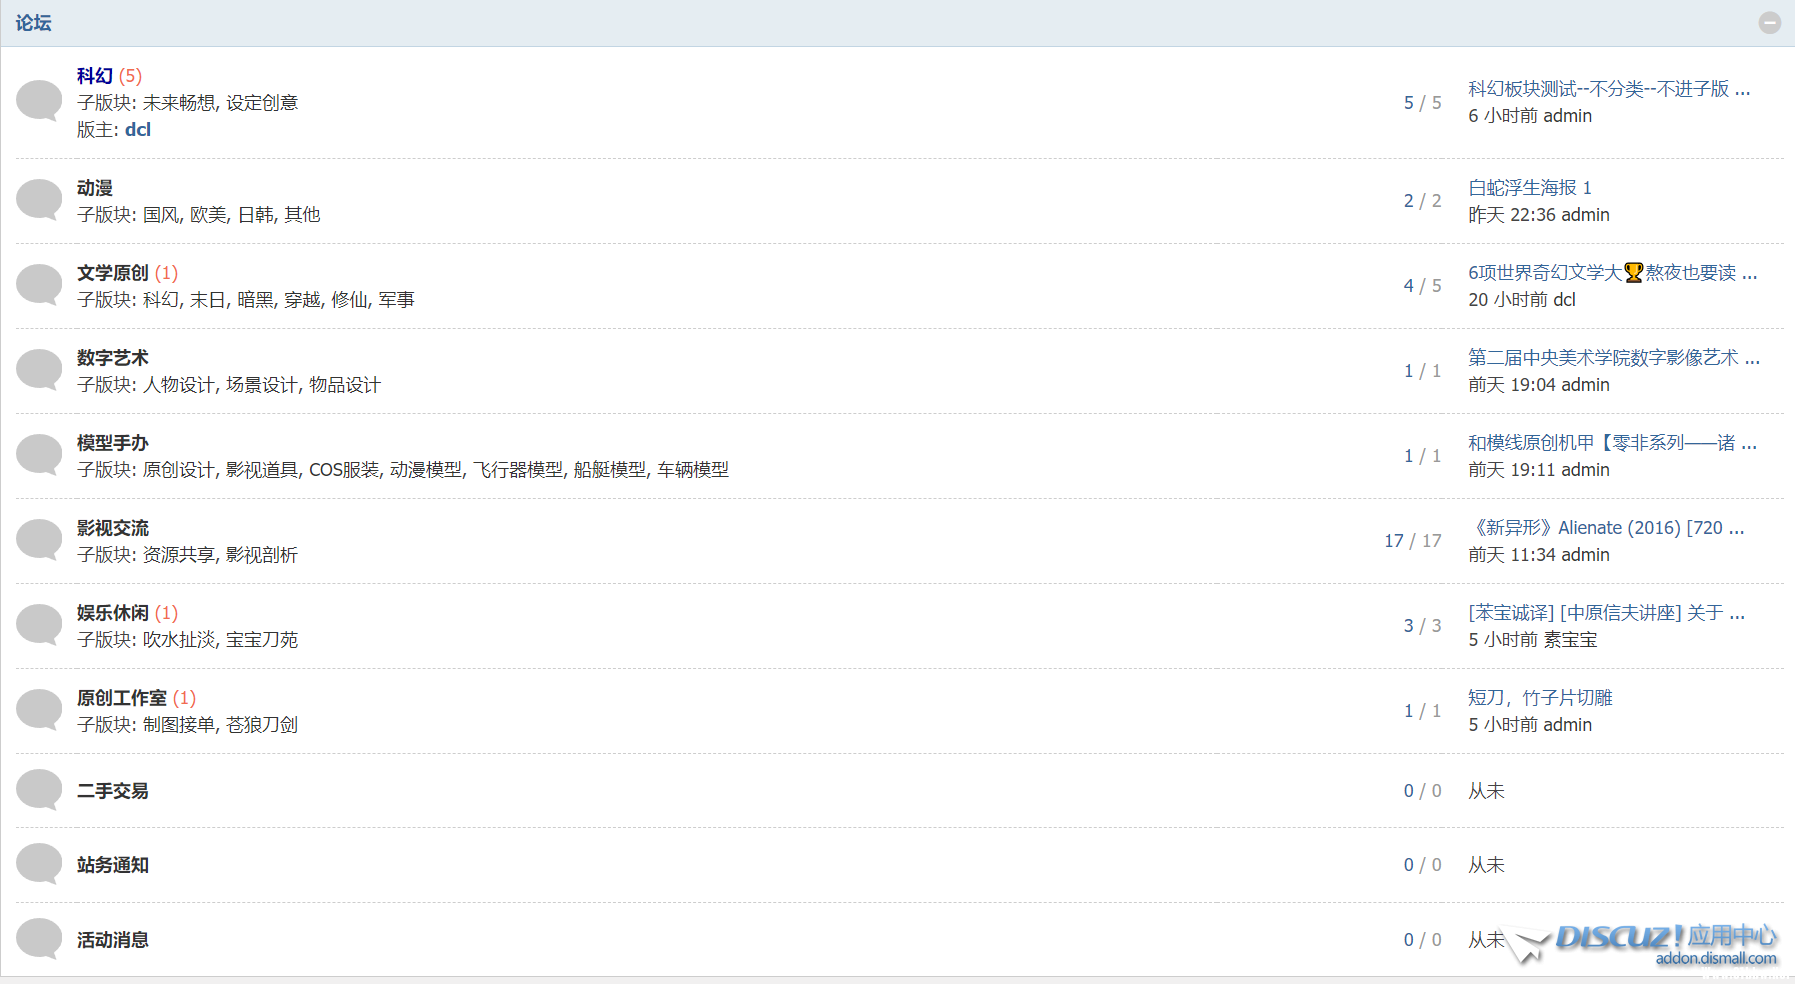Open the 短刀，竹子片切雕 thread
Image resolution: width=1795 pixels, height=984 pixels.
tap(1539, 698)
